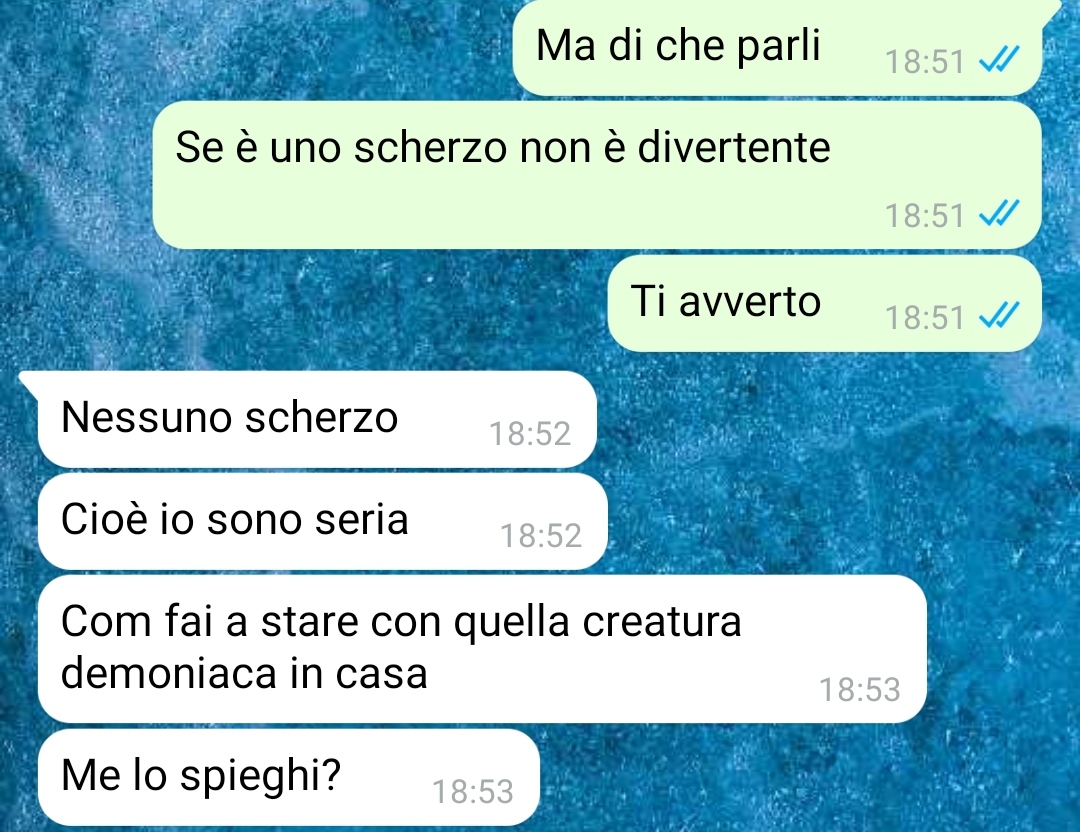Image resolution: width=1080 pixels, height=832 pixels.
Task: Click the 18:51 timestamp on 'Ma di che parli'
Action: [924, 62]
